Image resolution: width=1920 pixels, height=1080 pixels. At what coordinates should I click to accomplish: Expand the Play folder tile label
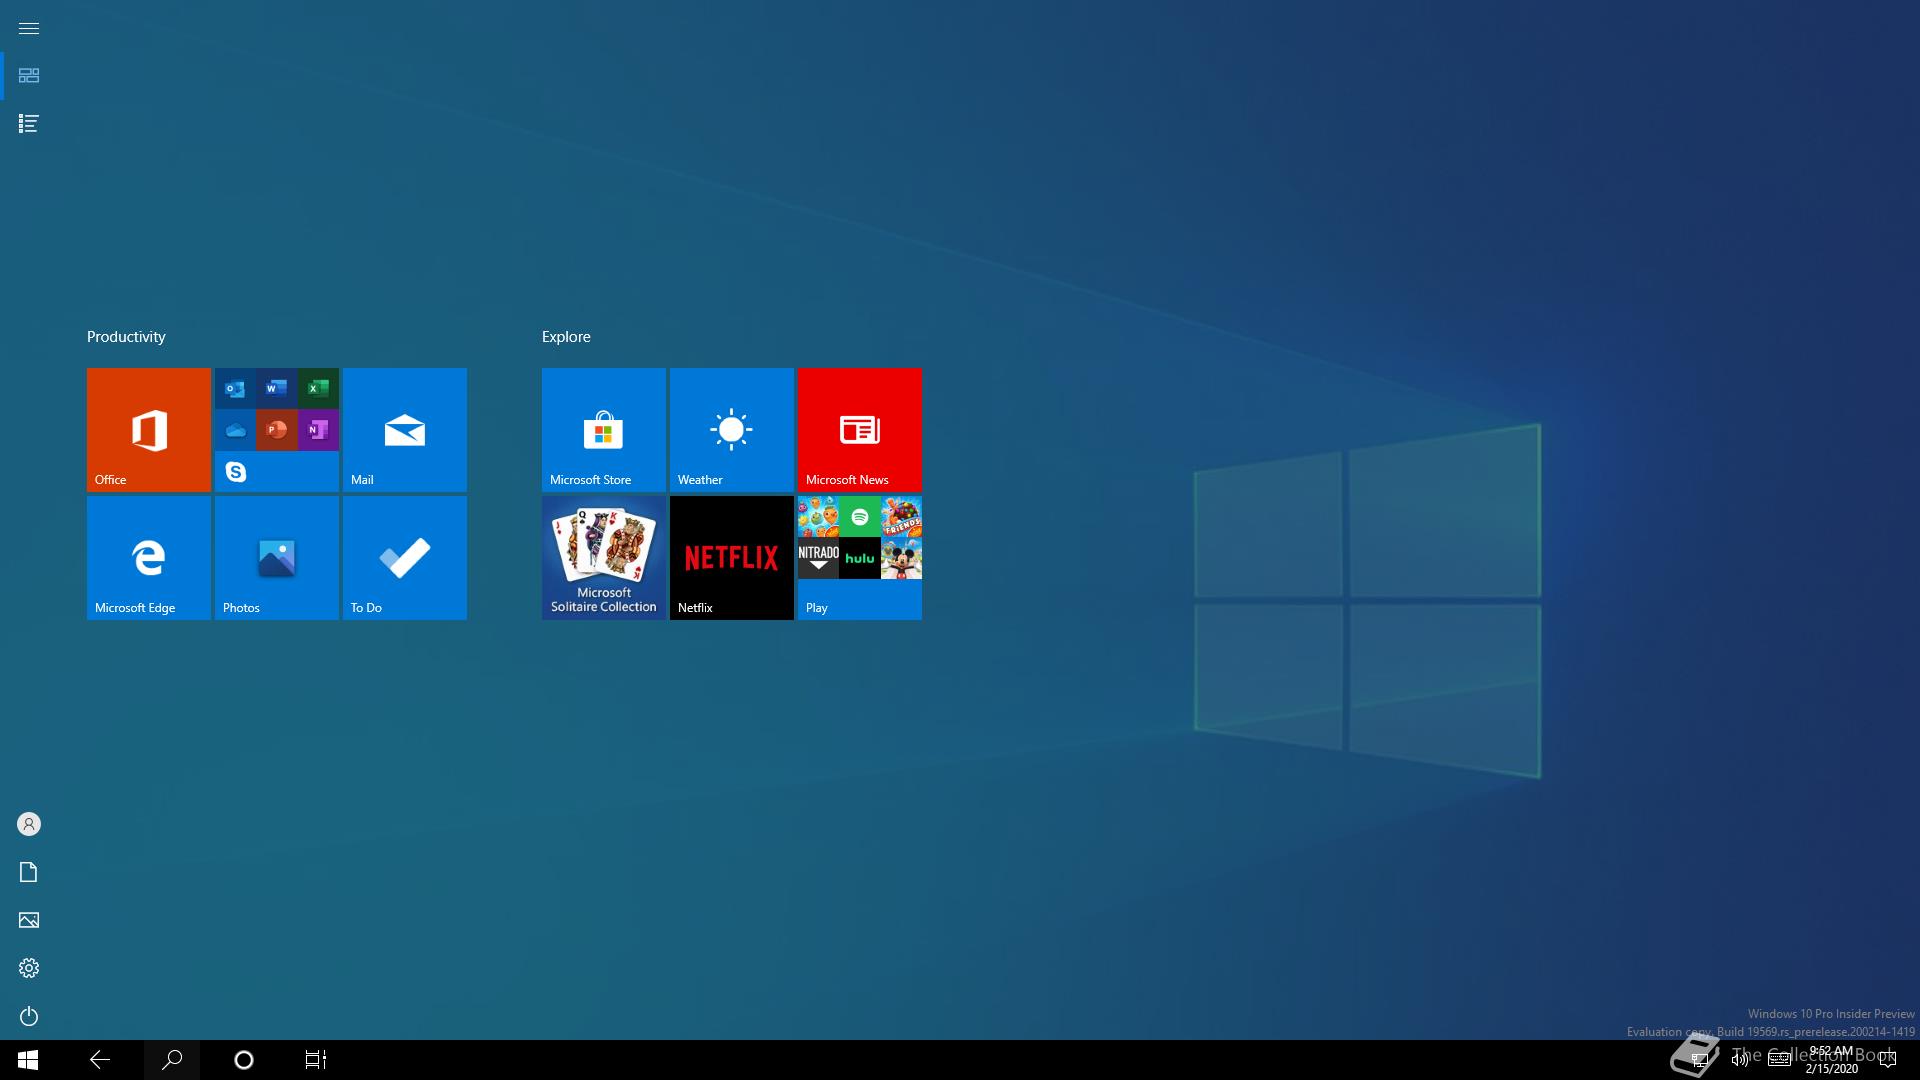(x=817, y=608)
